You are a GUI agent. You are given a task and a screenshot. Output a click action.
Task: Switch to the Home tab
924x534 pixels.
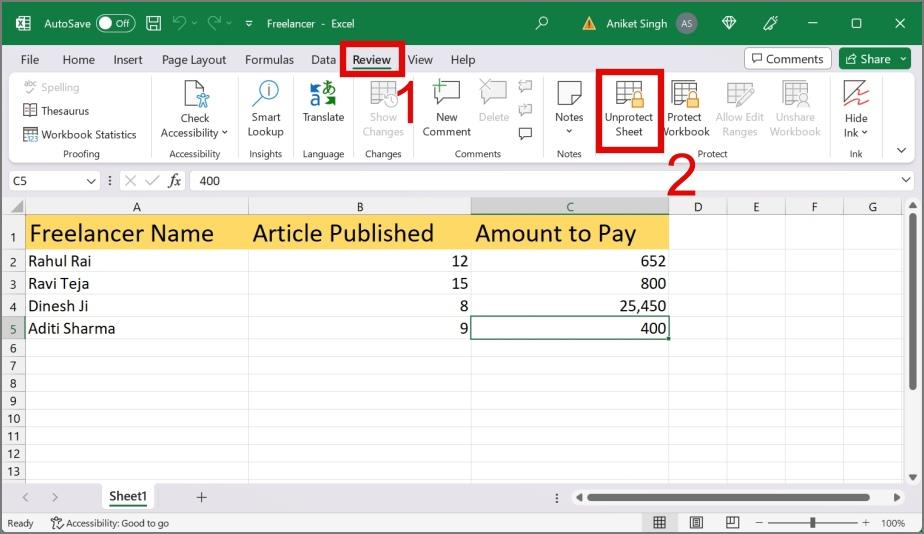[x=78, y=60]
